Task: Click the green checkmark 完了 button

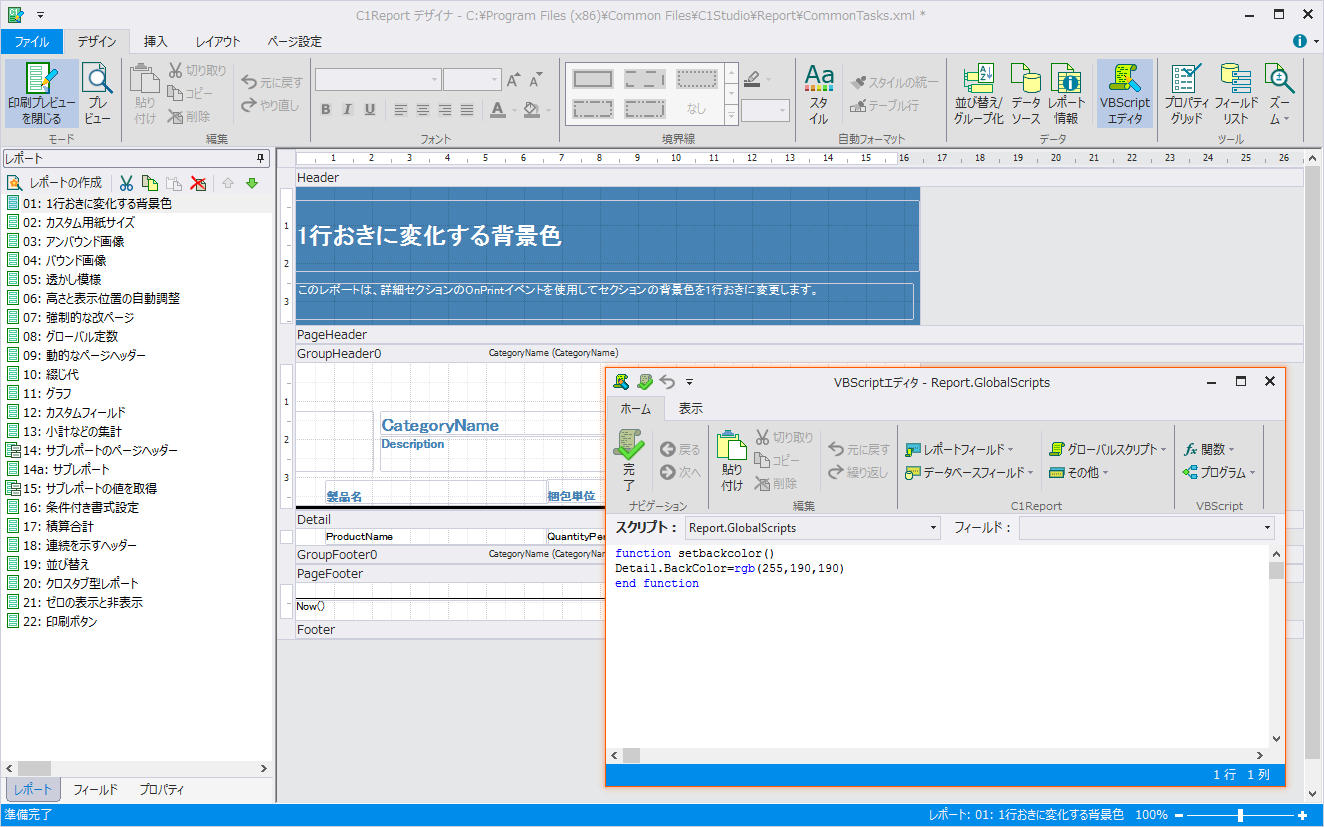Action: [x=629, y=460]
